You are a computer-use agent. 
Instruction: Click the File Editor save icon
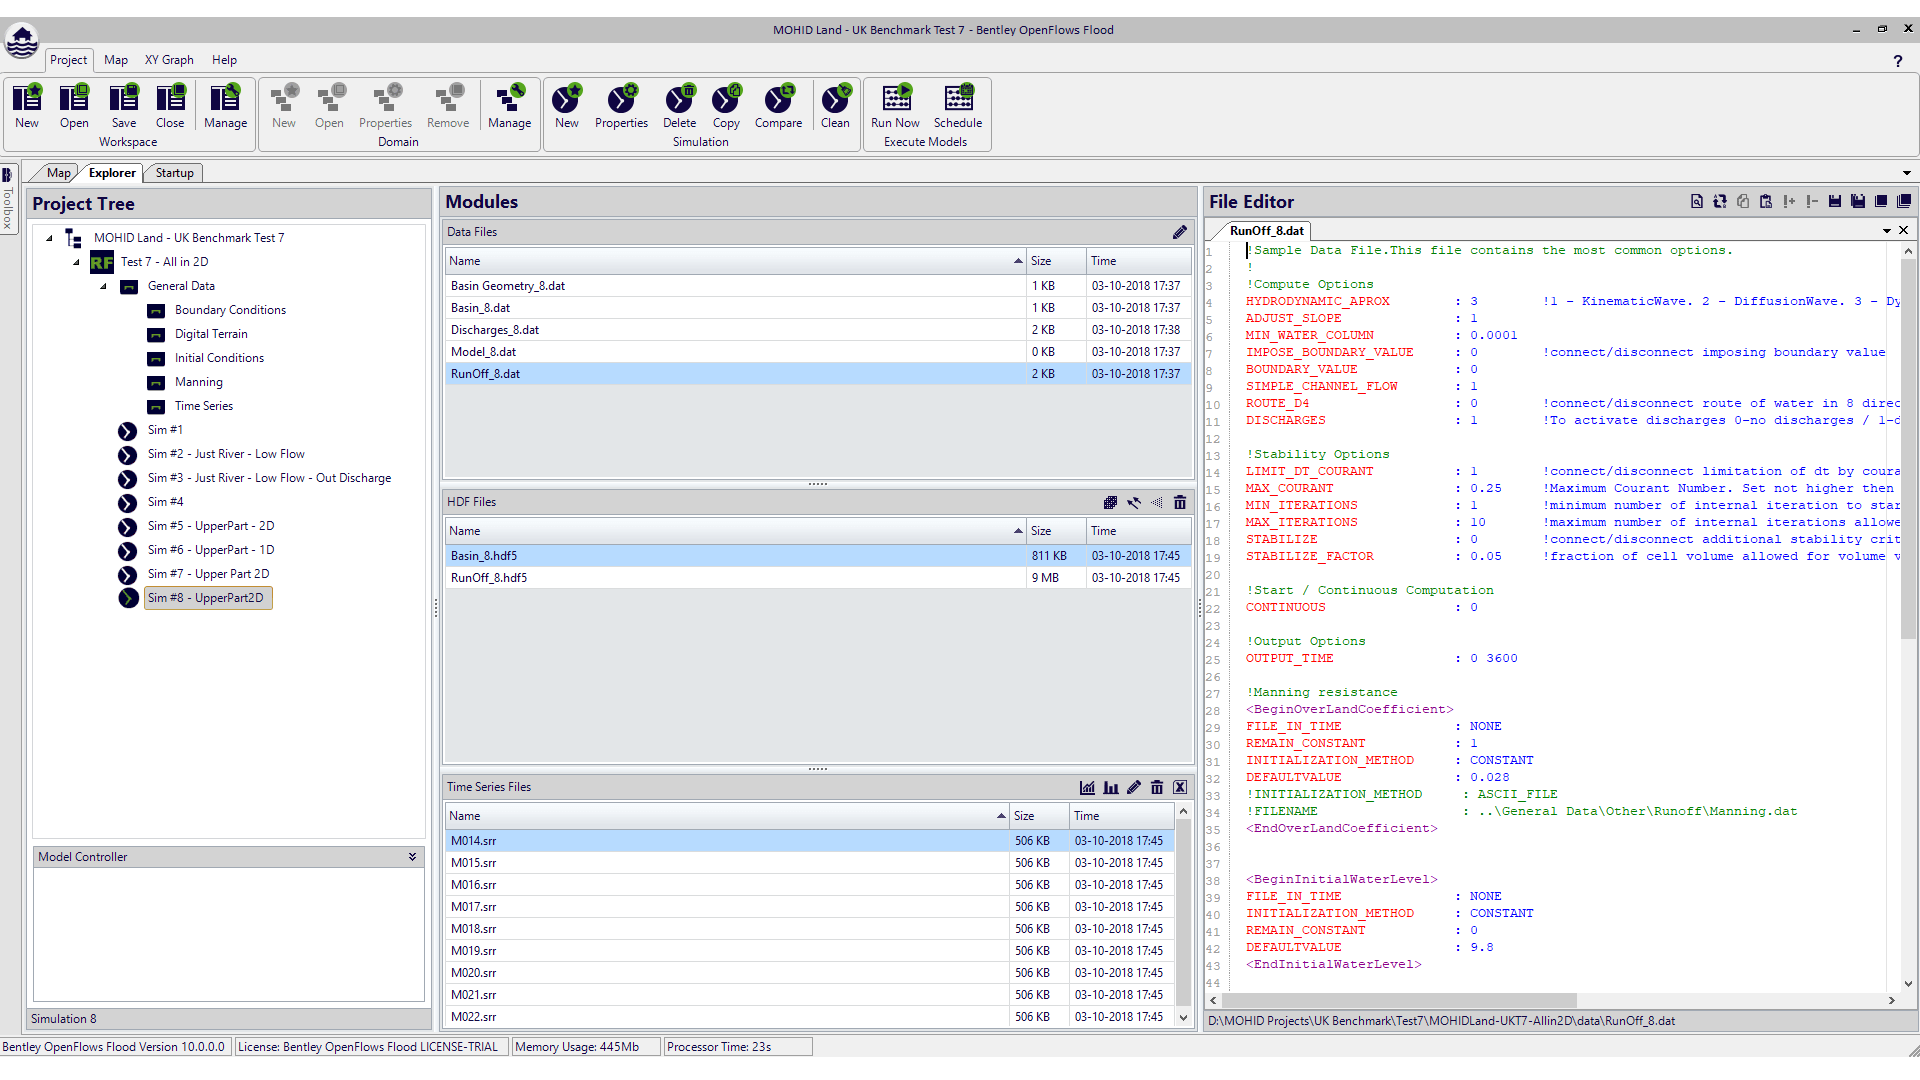coord(1835,202)
